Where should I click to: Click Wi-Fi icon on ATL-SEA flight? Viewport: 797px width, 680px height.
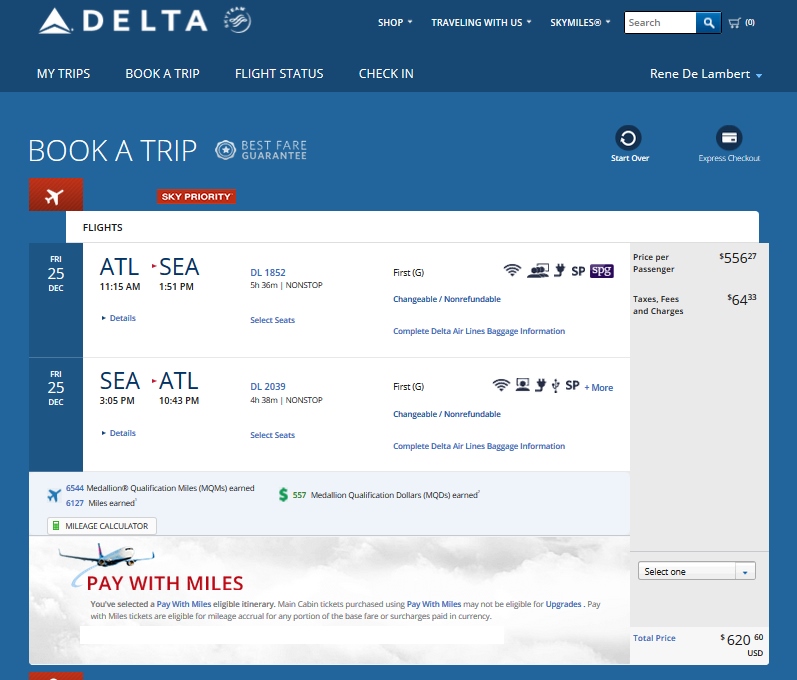tap(513, 270)
